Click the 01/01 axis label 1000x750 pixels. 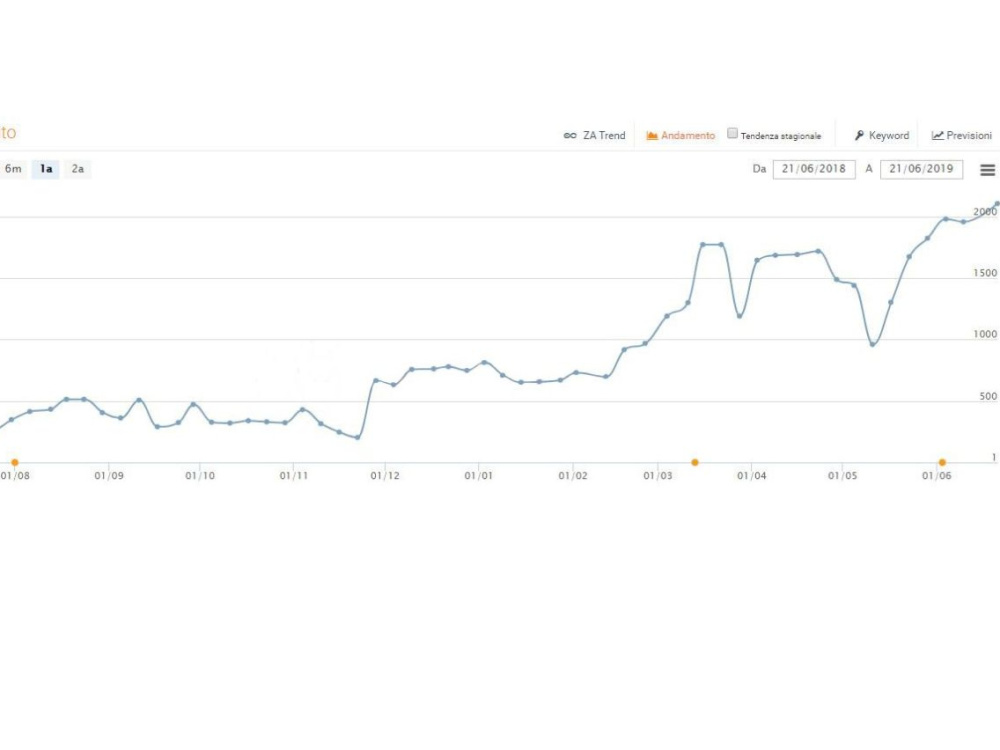click(478, 476)
